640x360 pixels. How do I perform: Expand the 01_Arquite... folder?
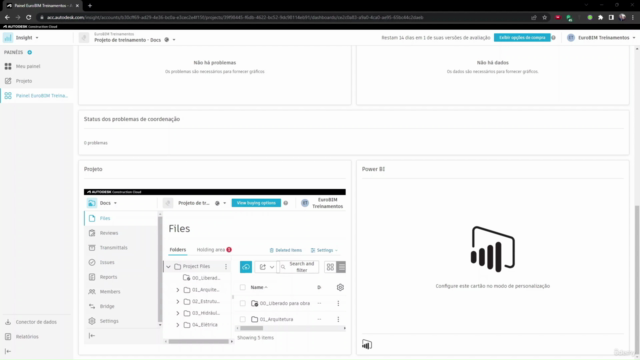[178, 290]
